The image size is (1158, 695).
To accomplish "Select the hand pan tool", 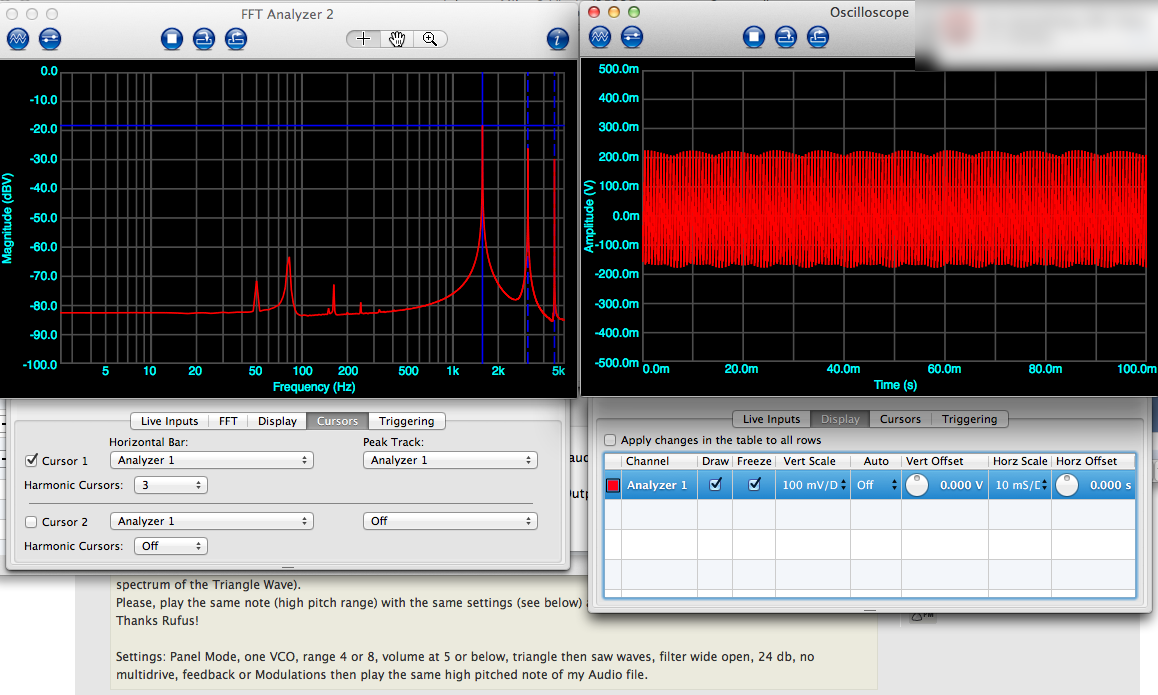I will pyautogui.click(x=397, y=39).
